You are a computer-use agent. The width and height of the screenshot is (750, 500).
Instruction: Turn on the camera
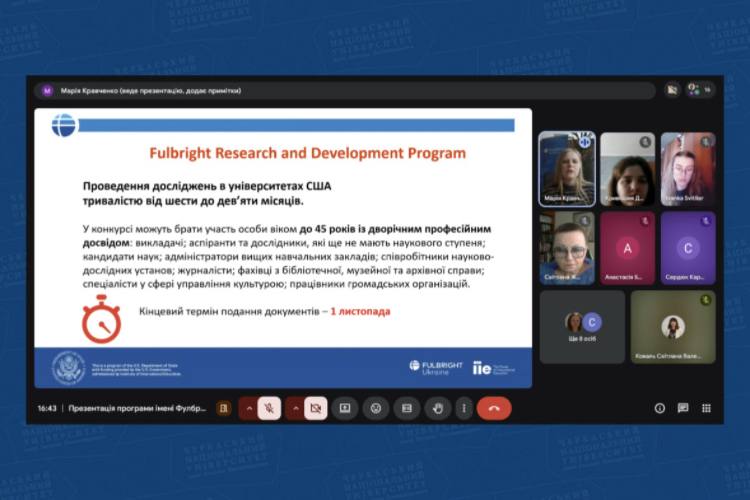coord(316,408)
